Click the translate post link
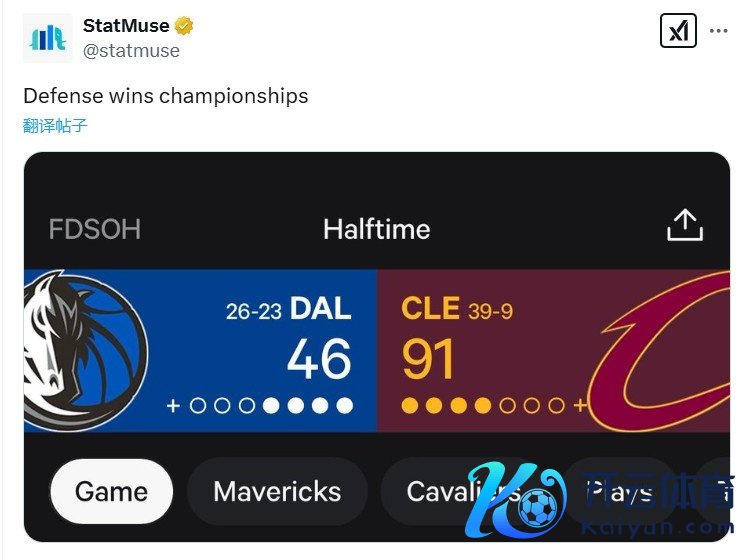The image size is (750, 560). (x=55, y=125)
